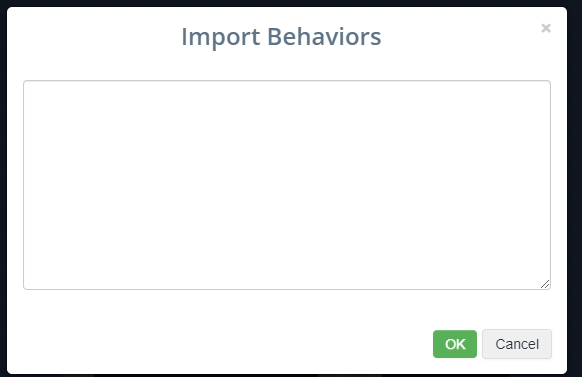Close the Import Behaviors dialog via X icon
This screenshot has width=582, height=377.
[x=546, y=28]
